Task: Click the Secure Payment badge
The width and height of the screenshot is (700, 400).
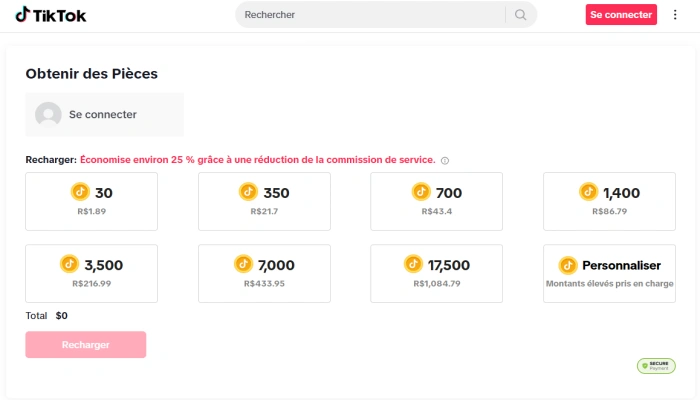Action: tap(656, 366)
